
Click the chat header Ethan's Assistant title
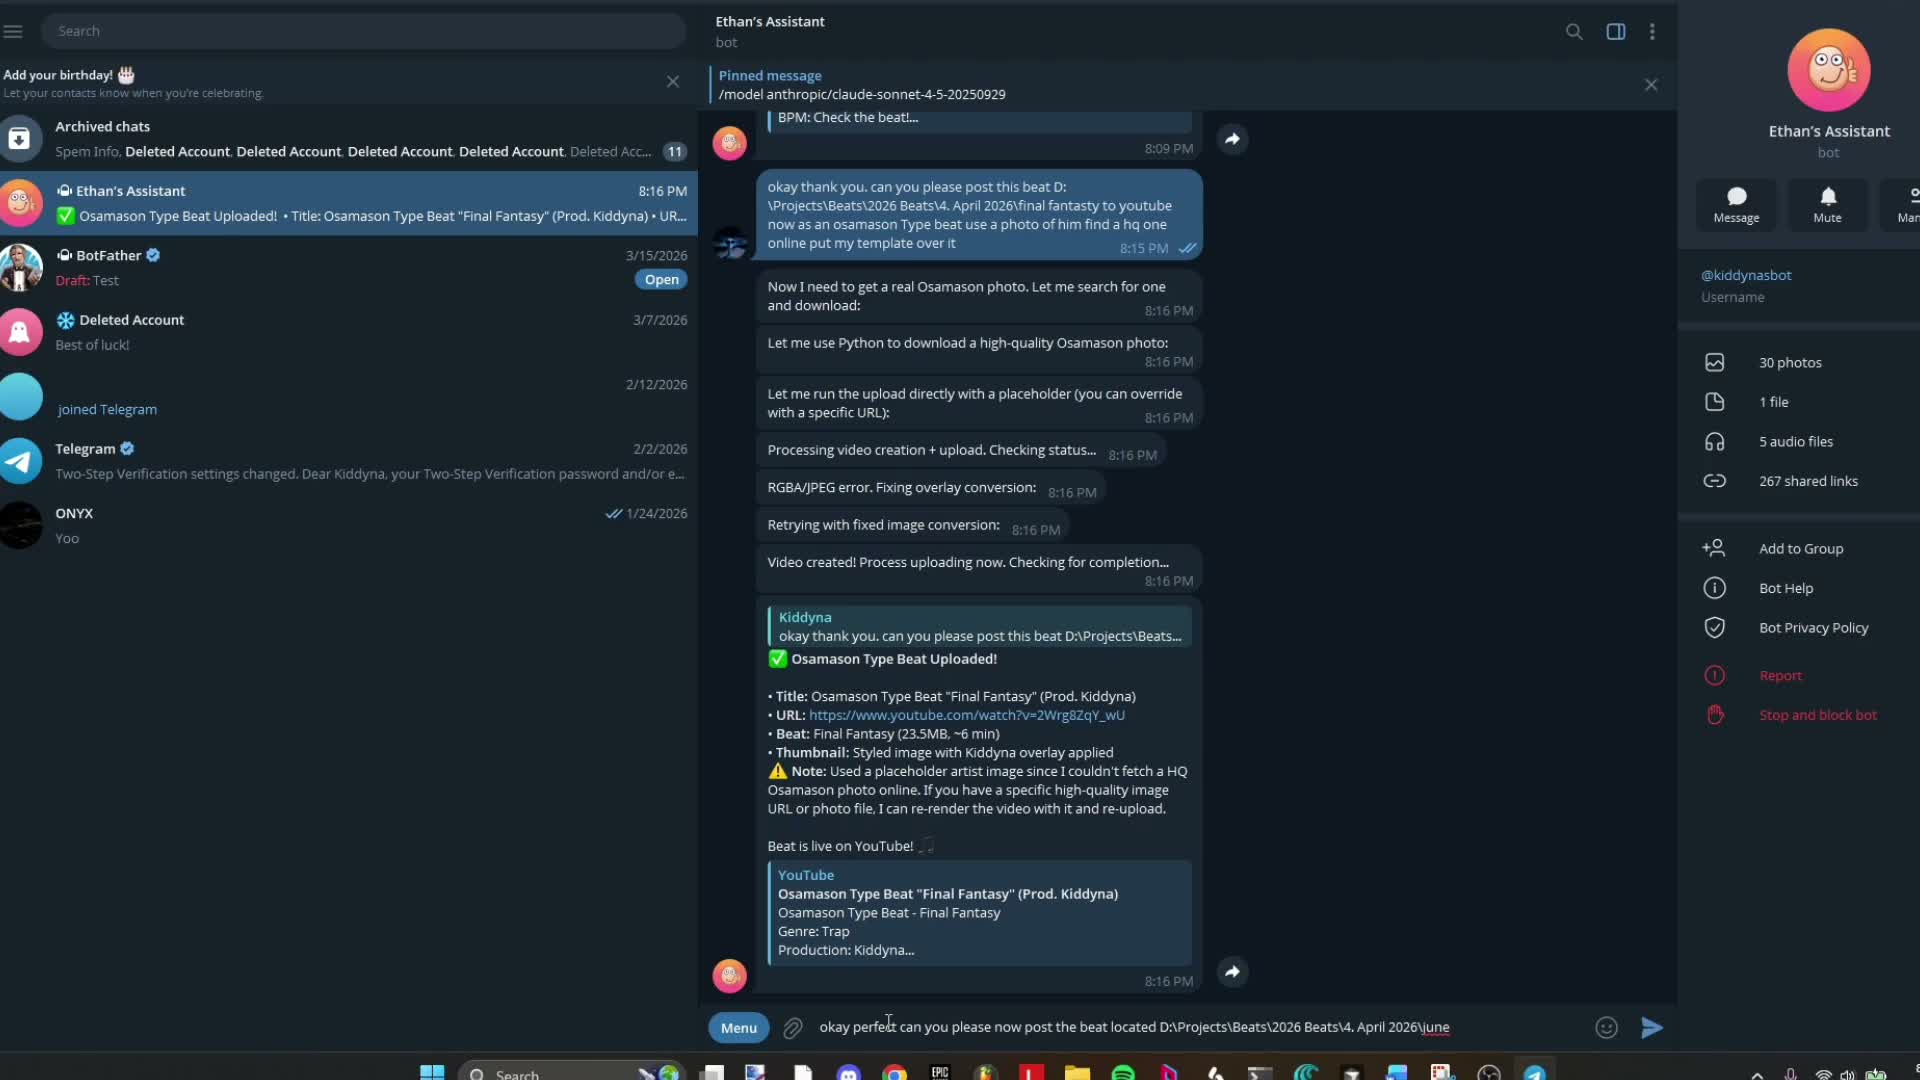point(770,21)
